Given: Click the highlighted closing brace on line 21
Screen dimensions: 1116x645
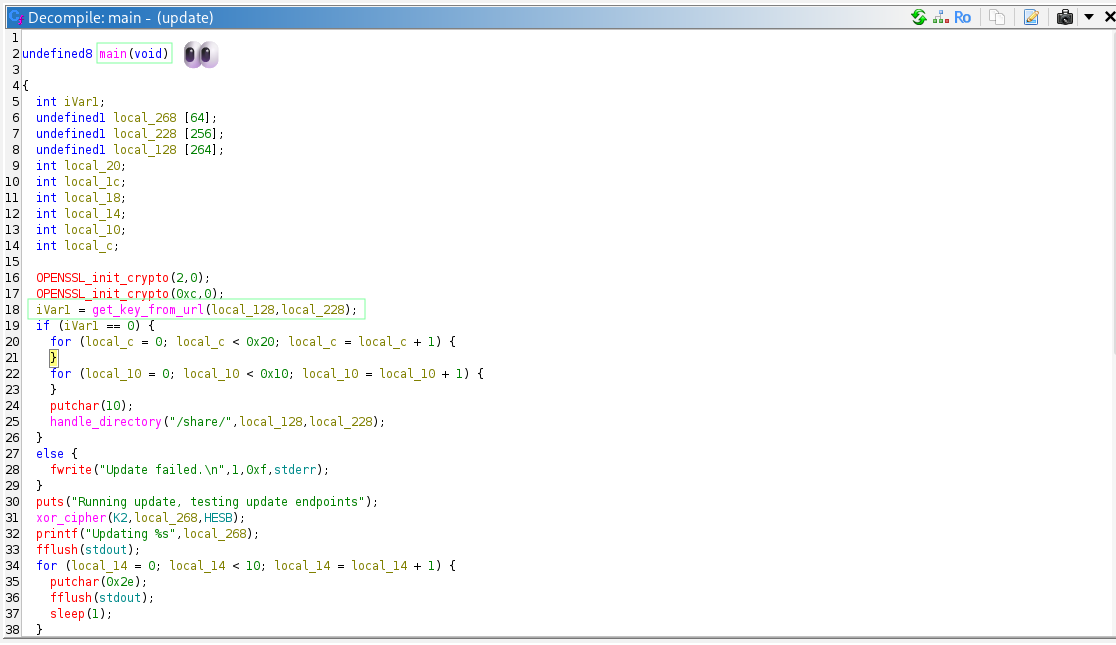Looking at the screenshot, I should coord(53,357).
